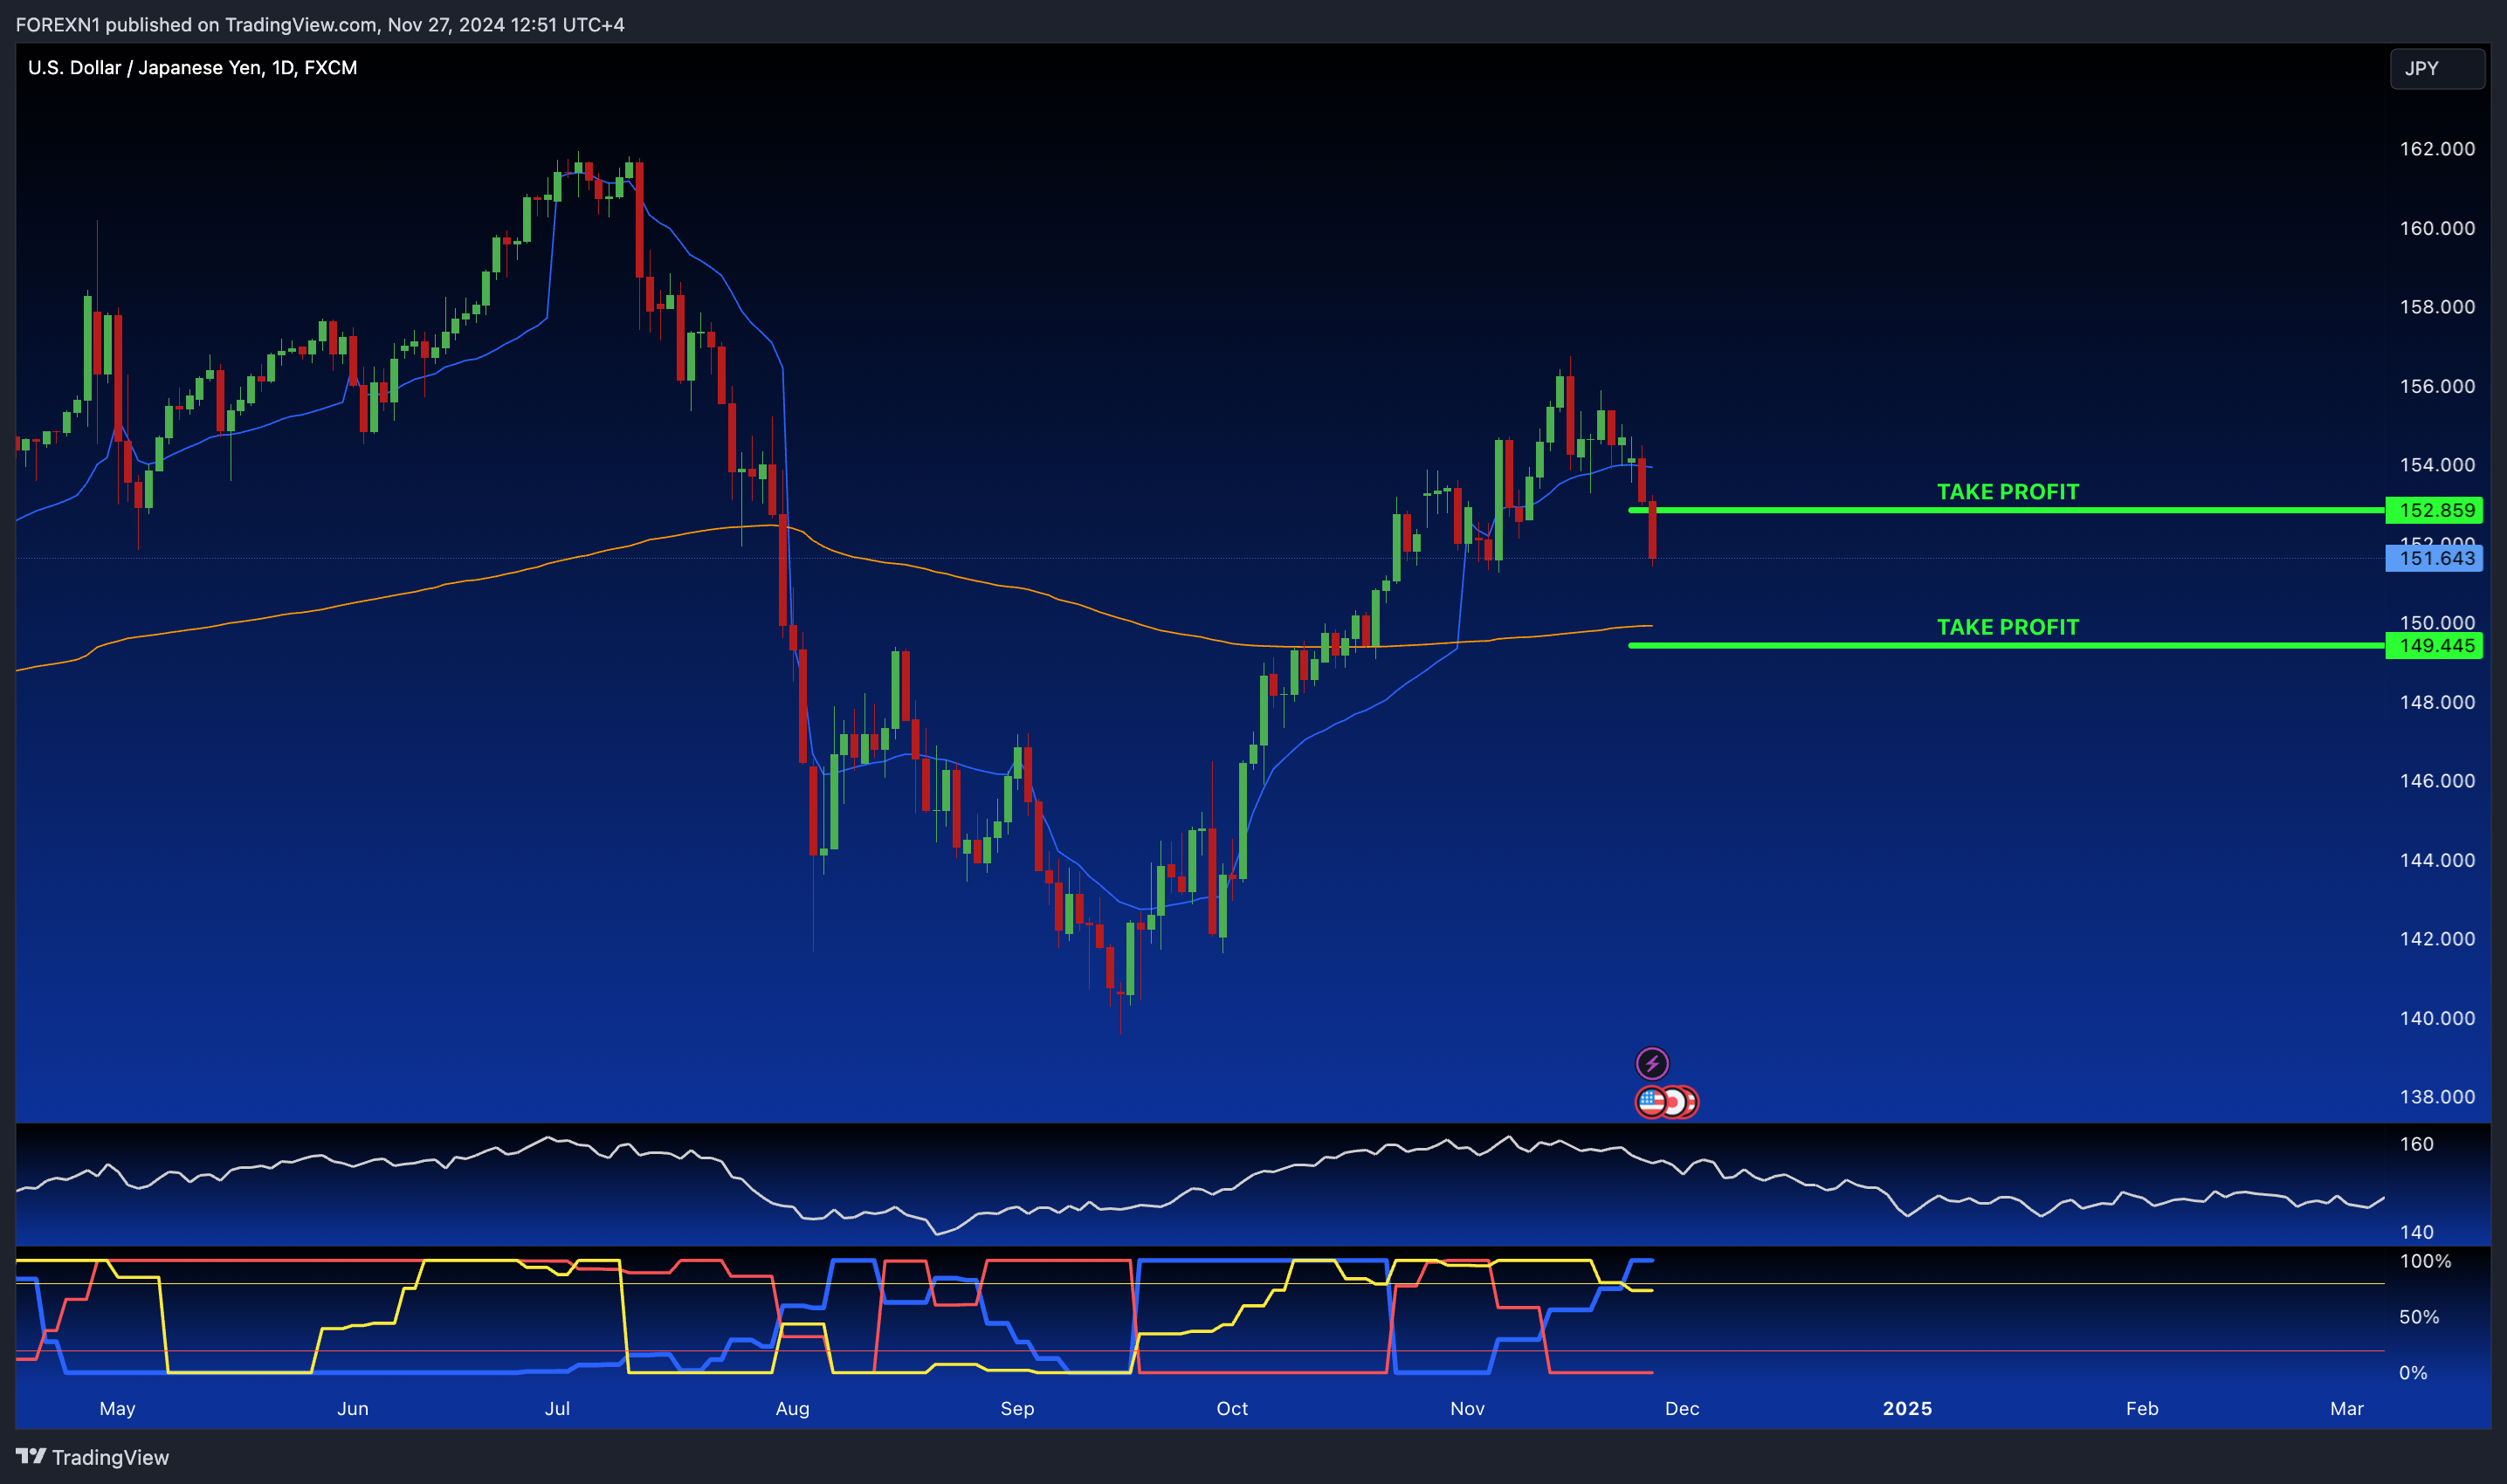Viewport: 2507px width, 1484px height.
Task: Click the 2025 label on time axis
Action: coord(1907,1408)
